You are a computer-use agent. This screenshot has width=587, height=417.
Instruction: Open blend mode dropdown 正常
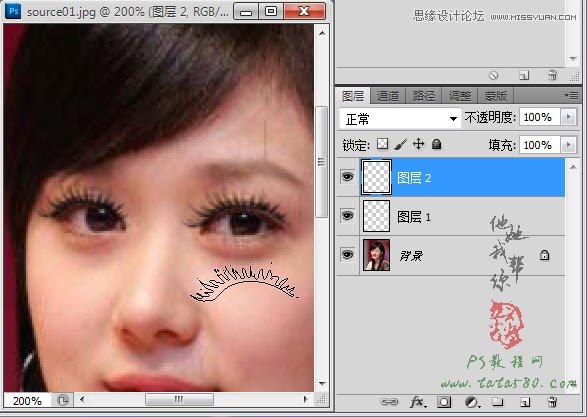click(x=400, y=119)
